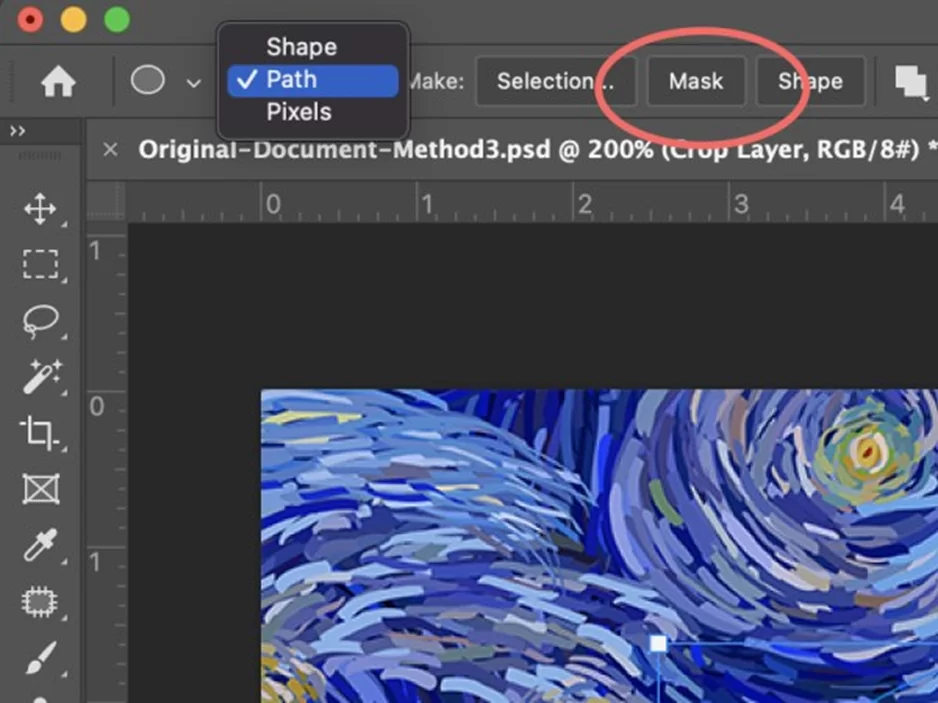This screenshot has width=938, height=703.
Task: Expand the tool preset picker chevron
Action: 193,83
